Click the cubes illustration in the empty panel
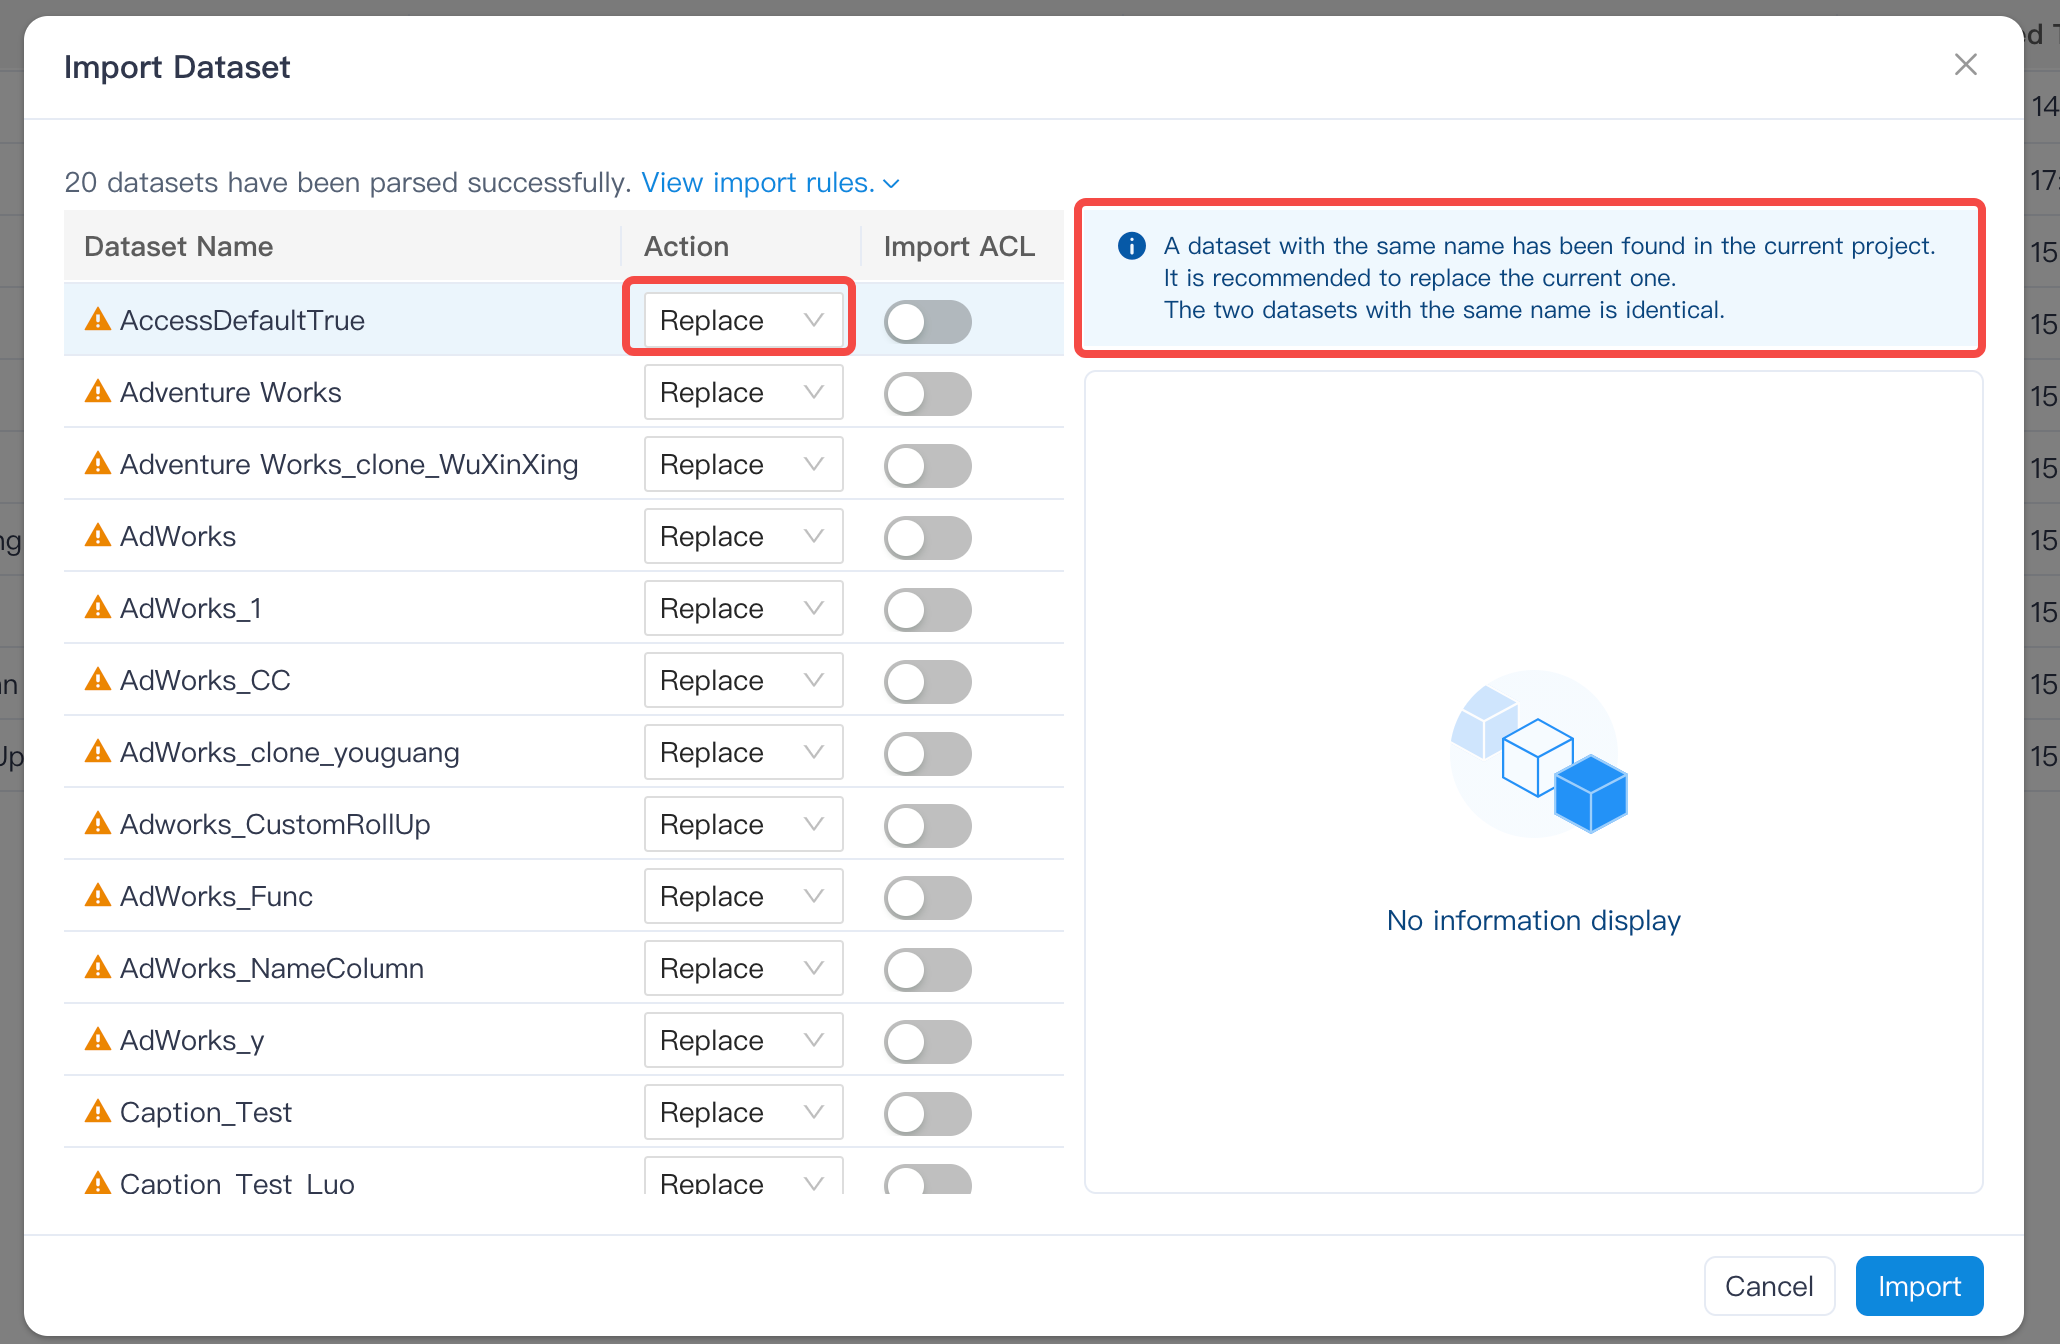 pos(1538,754)
